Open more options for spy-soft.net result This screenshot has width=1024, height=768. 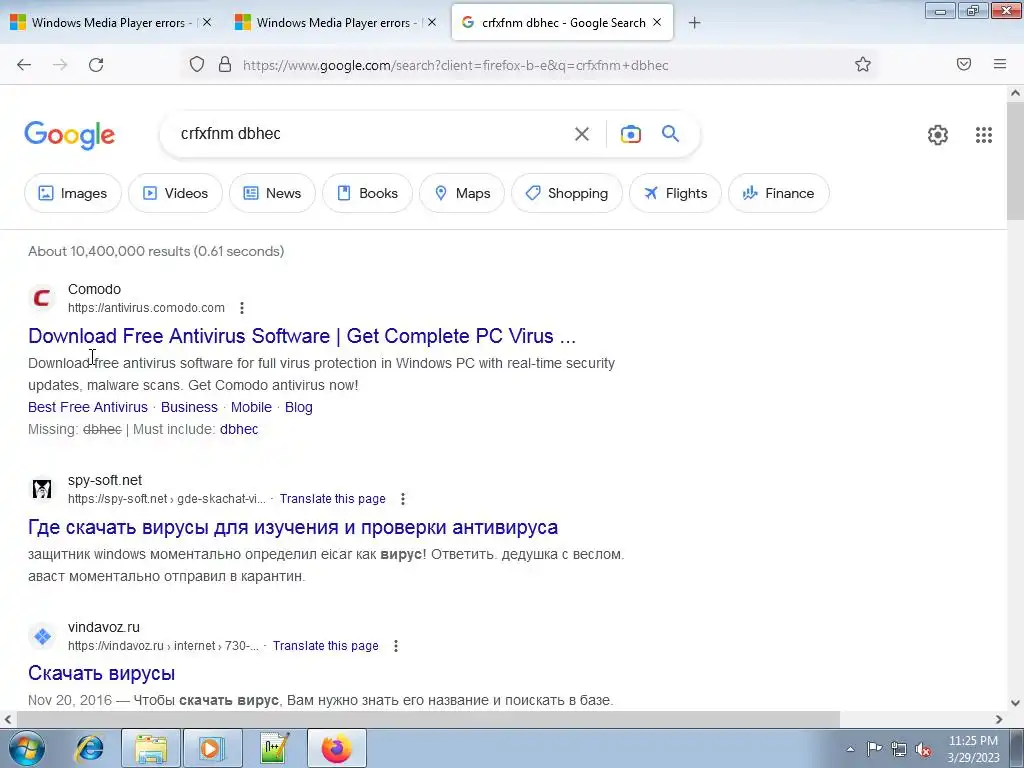(403, 499)
